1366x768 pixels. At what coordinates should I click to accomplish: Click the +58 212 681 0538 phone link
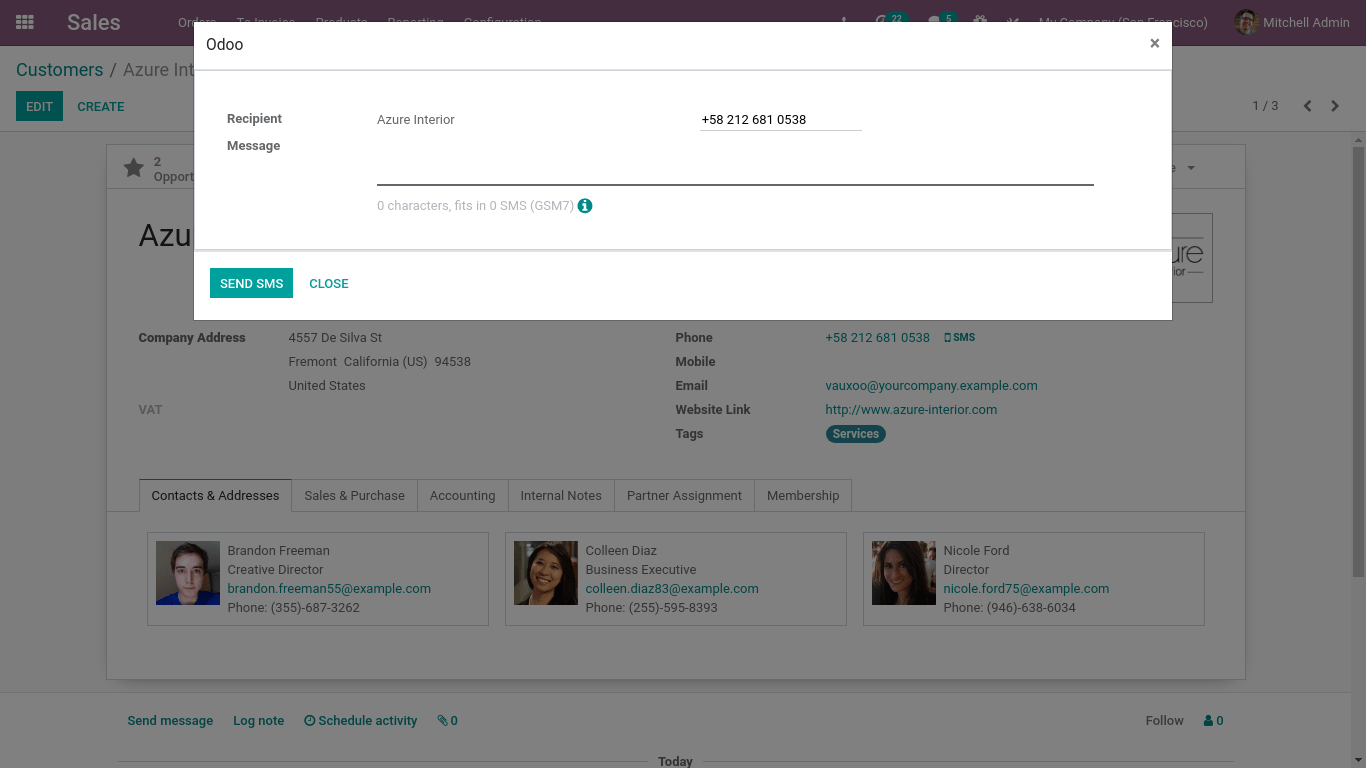(x=877, y=338)
